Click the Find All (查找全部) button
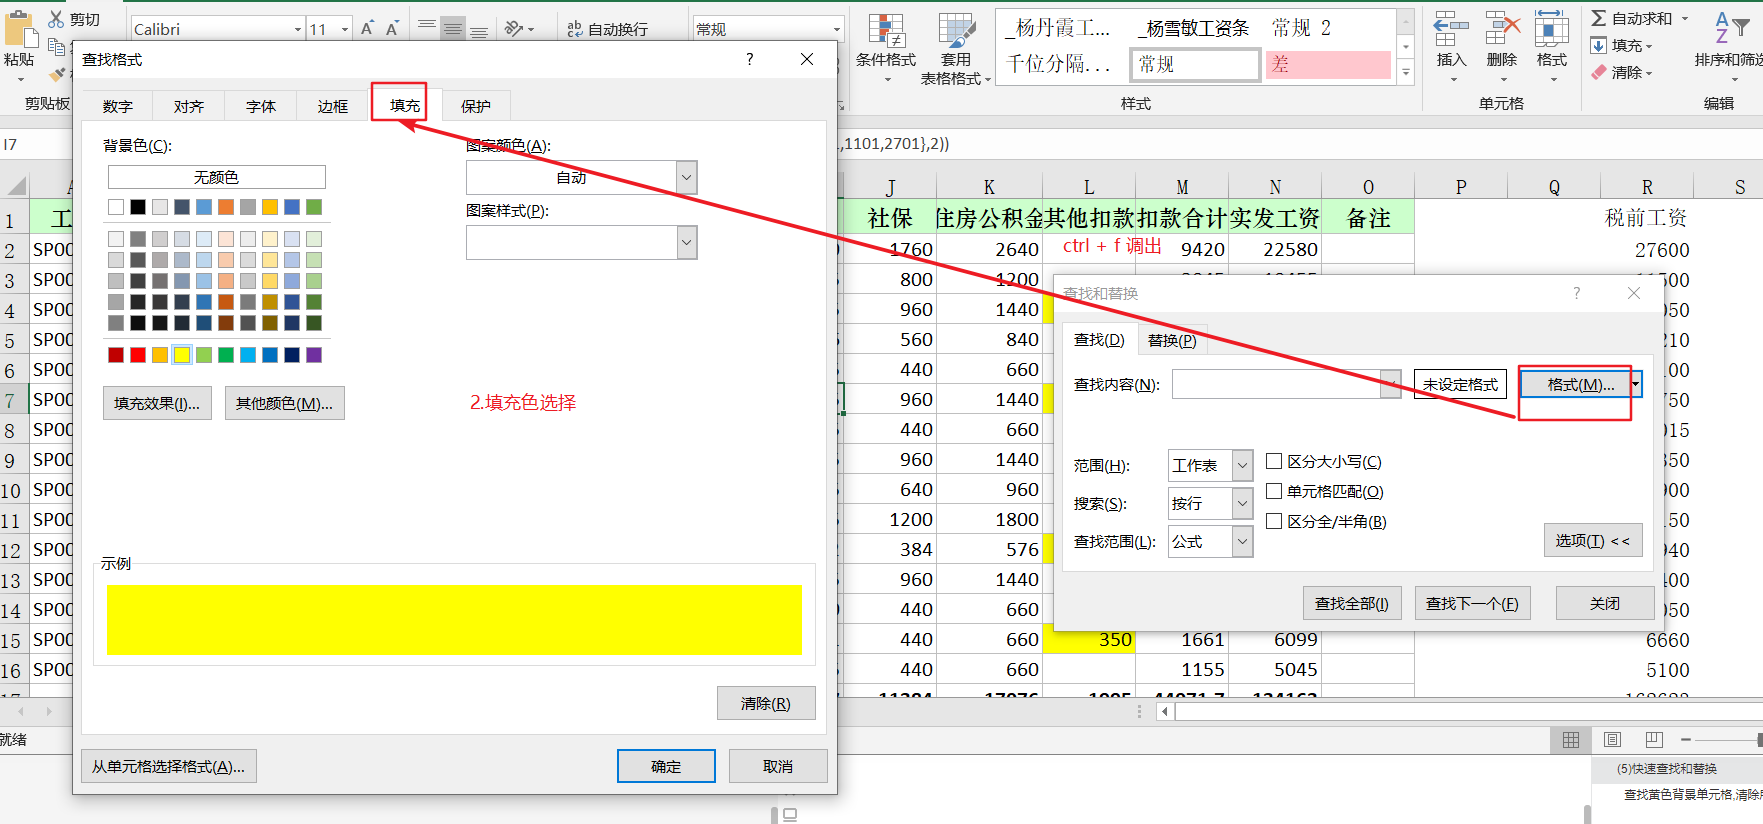The image size is (1763, 824). click(x=1352, y=603)
